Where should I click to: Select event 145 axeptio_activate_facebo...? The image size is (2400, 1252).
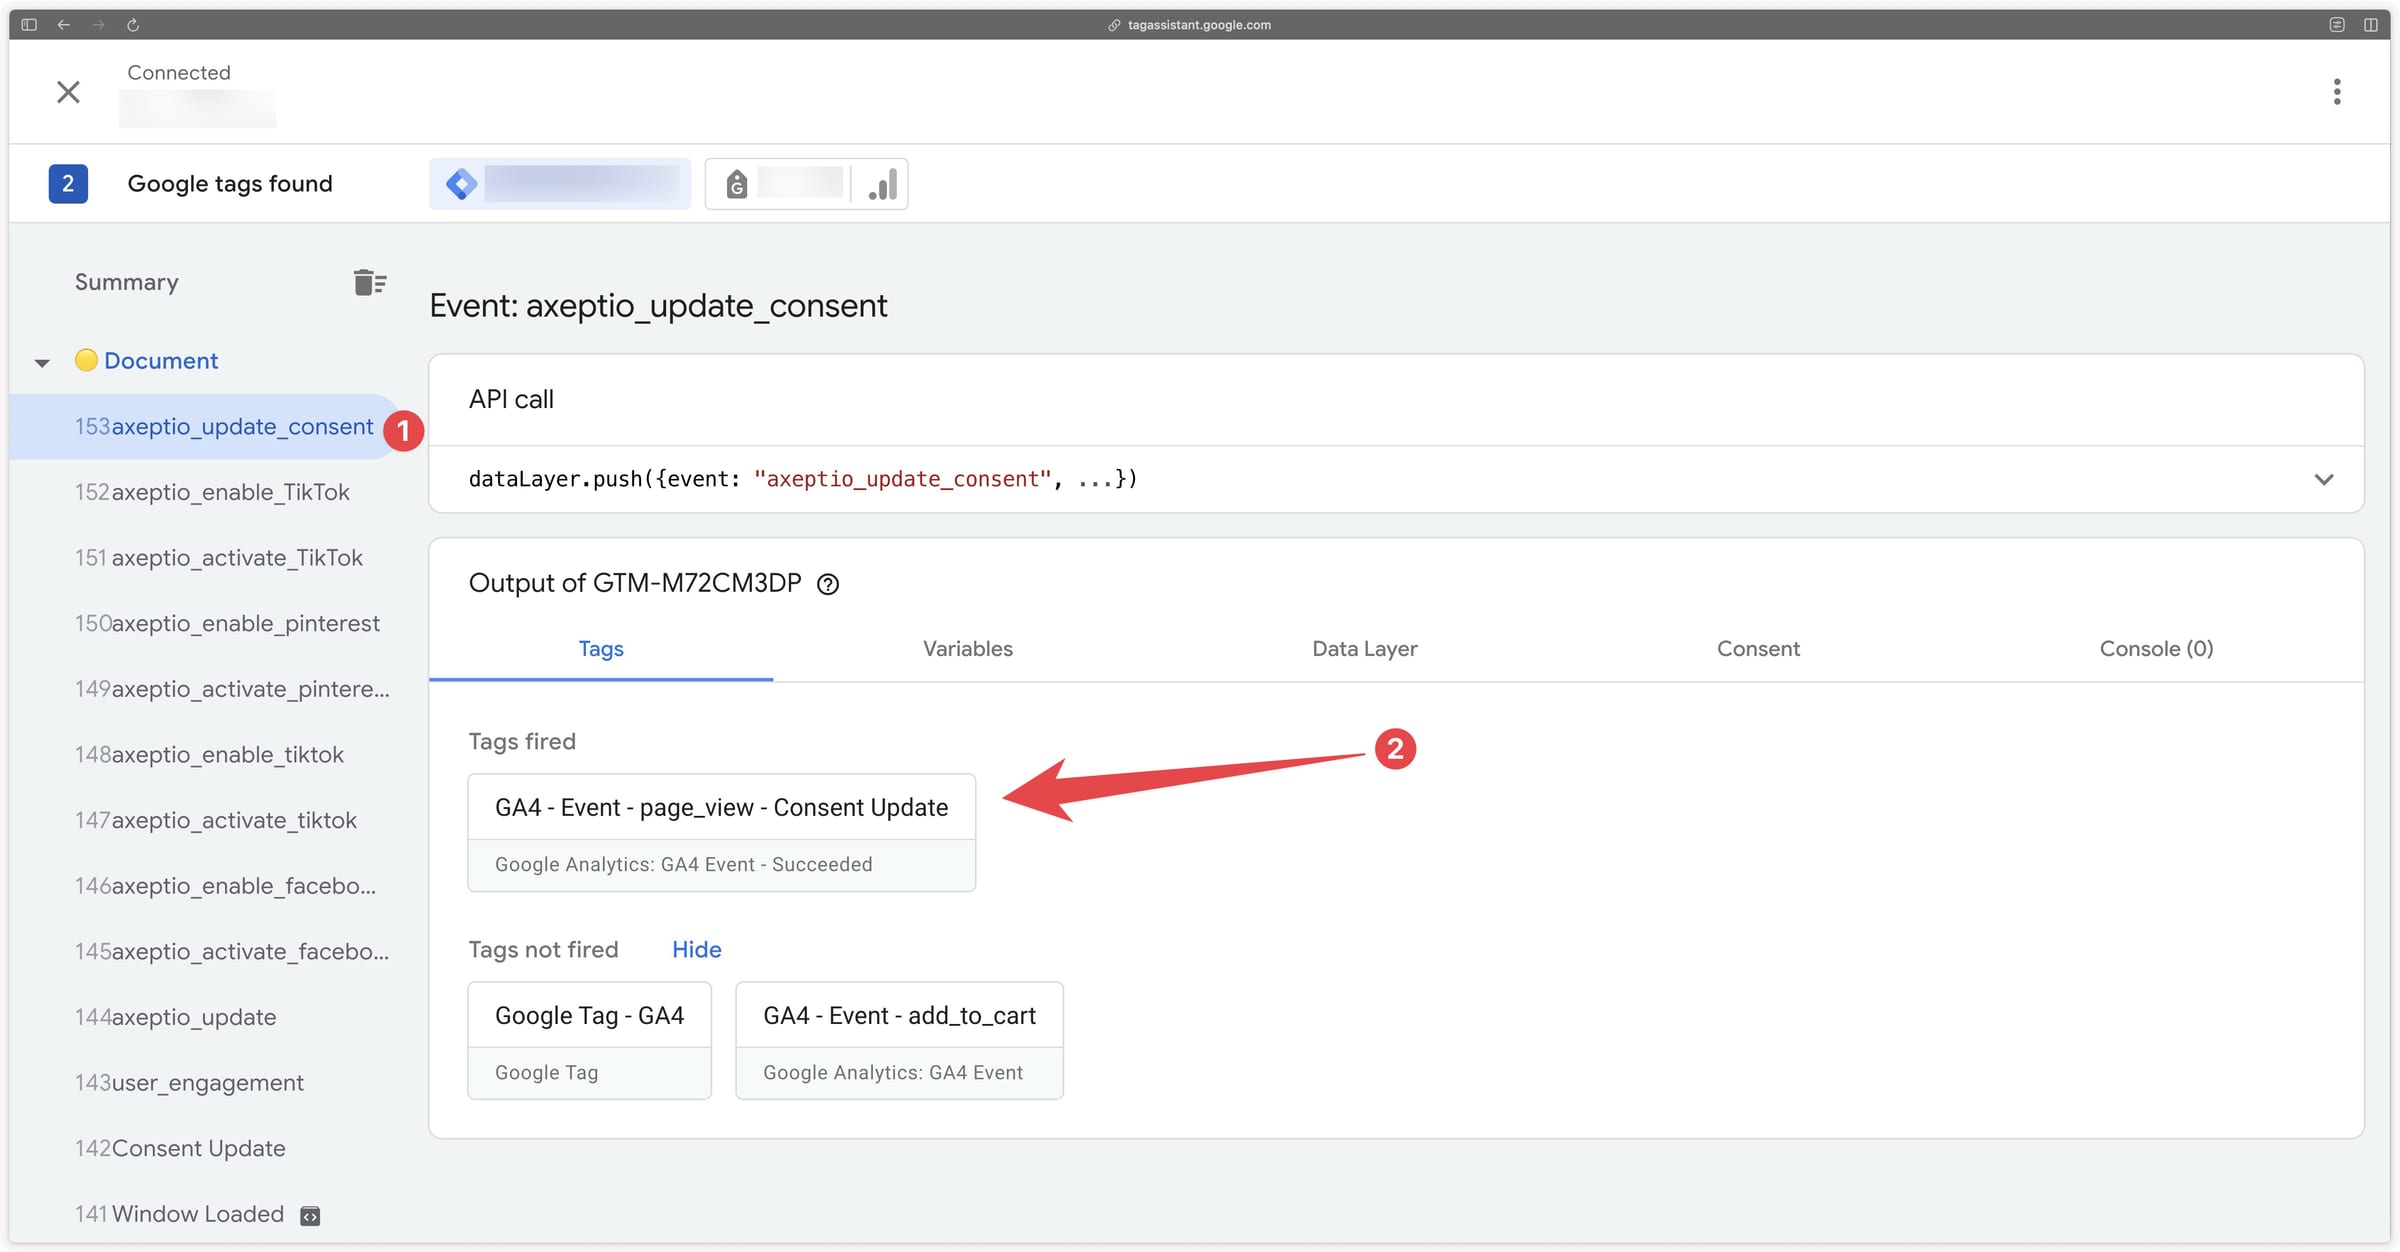(232, 951)
